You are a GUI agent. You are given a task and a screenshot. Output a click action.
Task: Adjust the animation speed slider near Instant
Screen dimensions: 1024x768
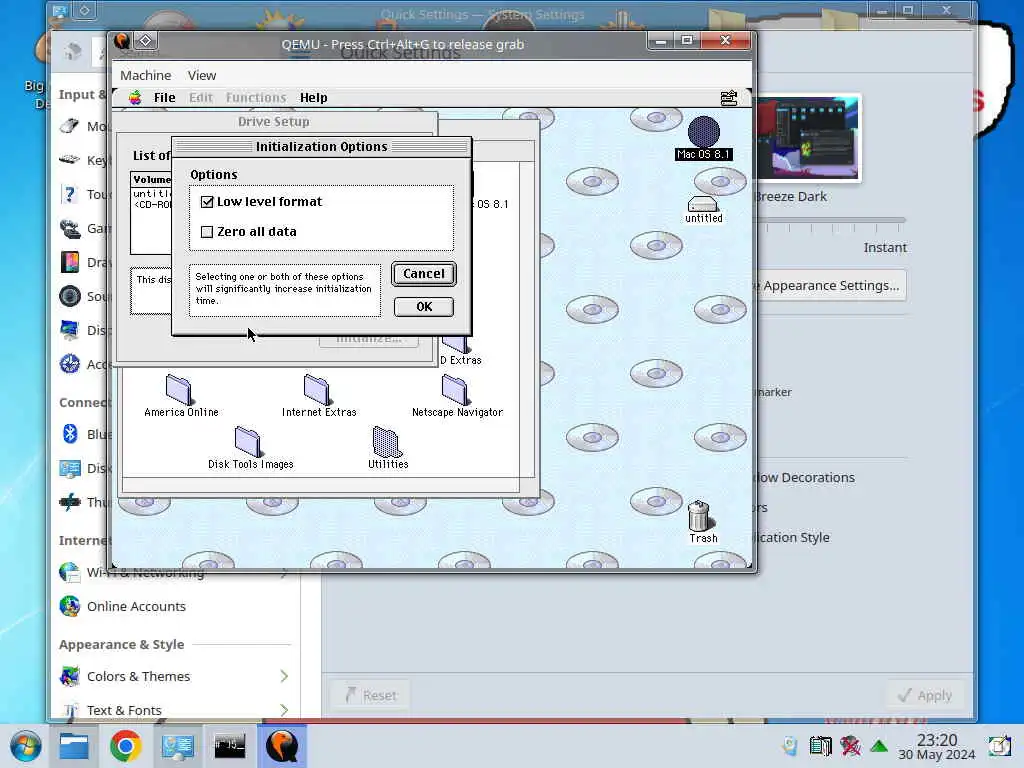click(x=829, y=221)
